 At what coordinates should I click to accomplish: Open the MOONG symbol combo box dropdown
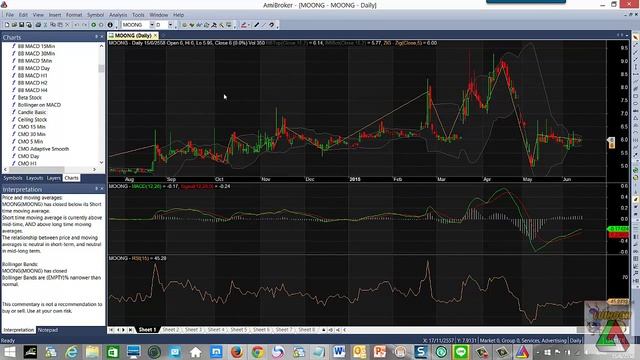point(151,25)
